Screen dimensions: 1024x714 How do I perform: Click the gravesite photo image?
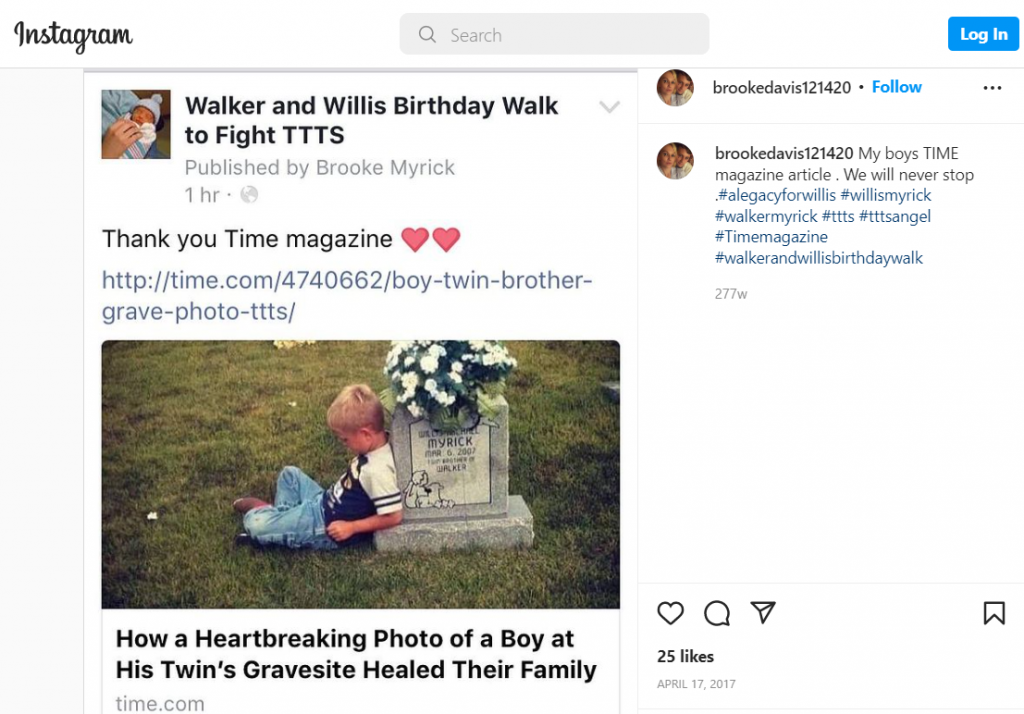(360, 474)
